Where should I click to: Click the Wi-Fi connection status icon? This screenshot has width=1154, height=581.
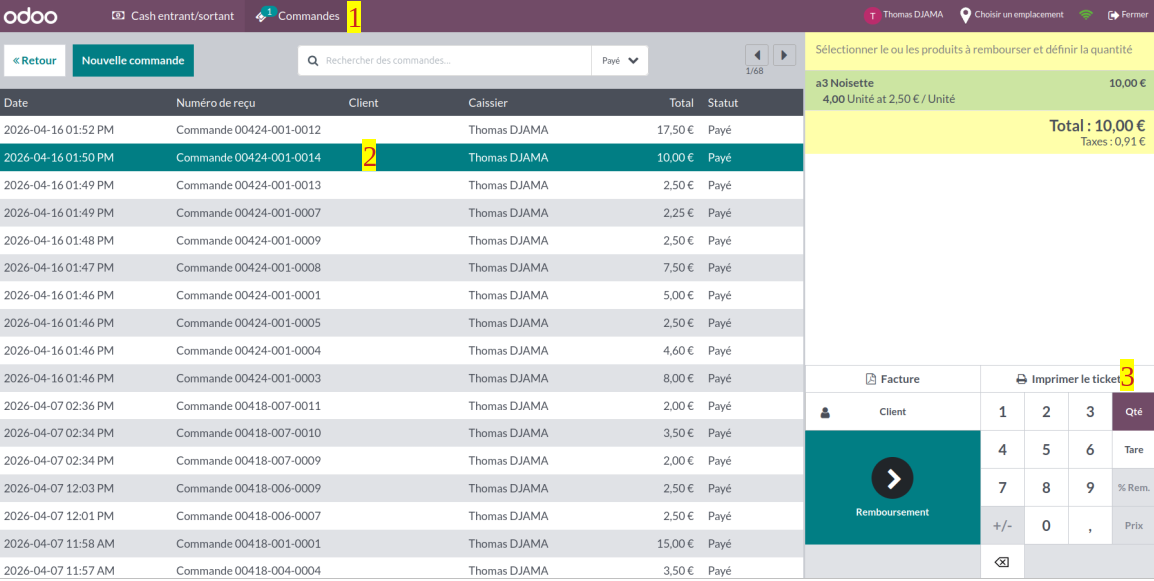[x=1085, y=15]
